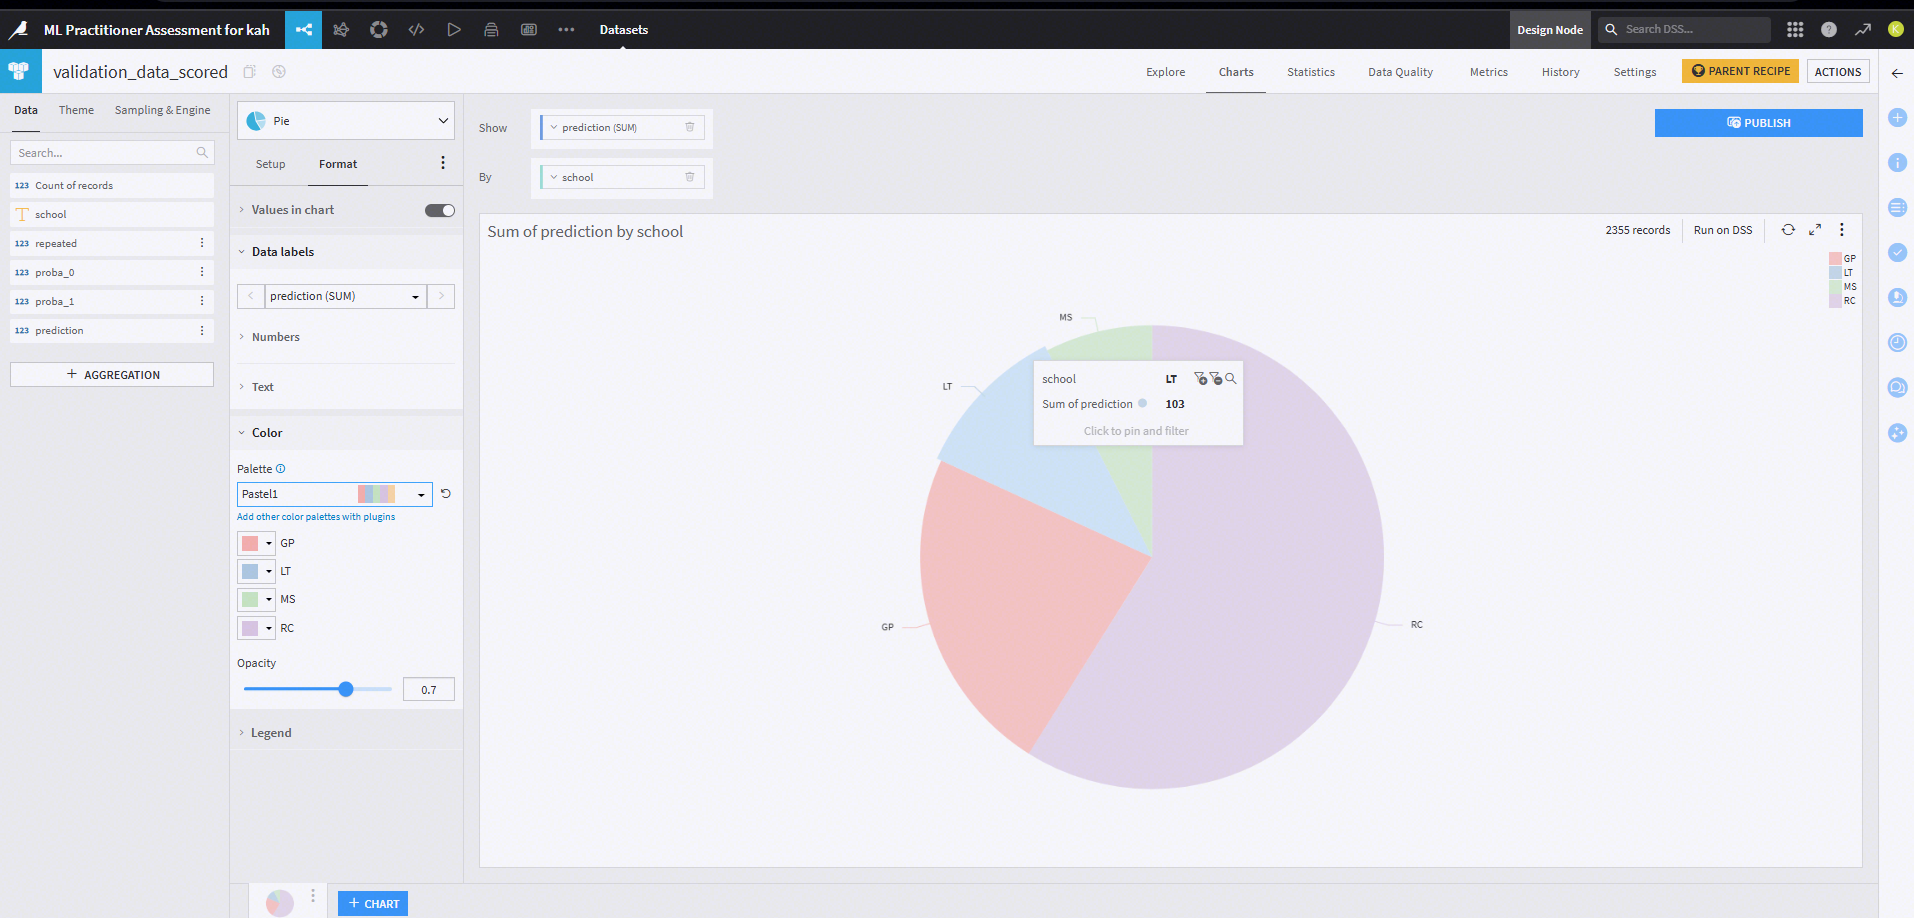The image size is (1914, 918).
Task: Open the code notebooks icon
Action: coord(416,30)
